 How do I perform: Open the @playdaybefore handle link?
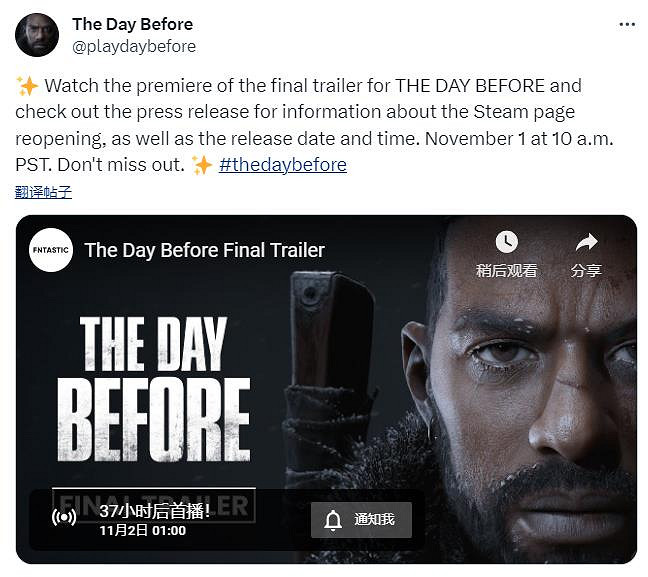click(x=134, y=46)
